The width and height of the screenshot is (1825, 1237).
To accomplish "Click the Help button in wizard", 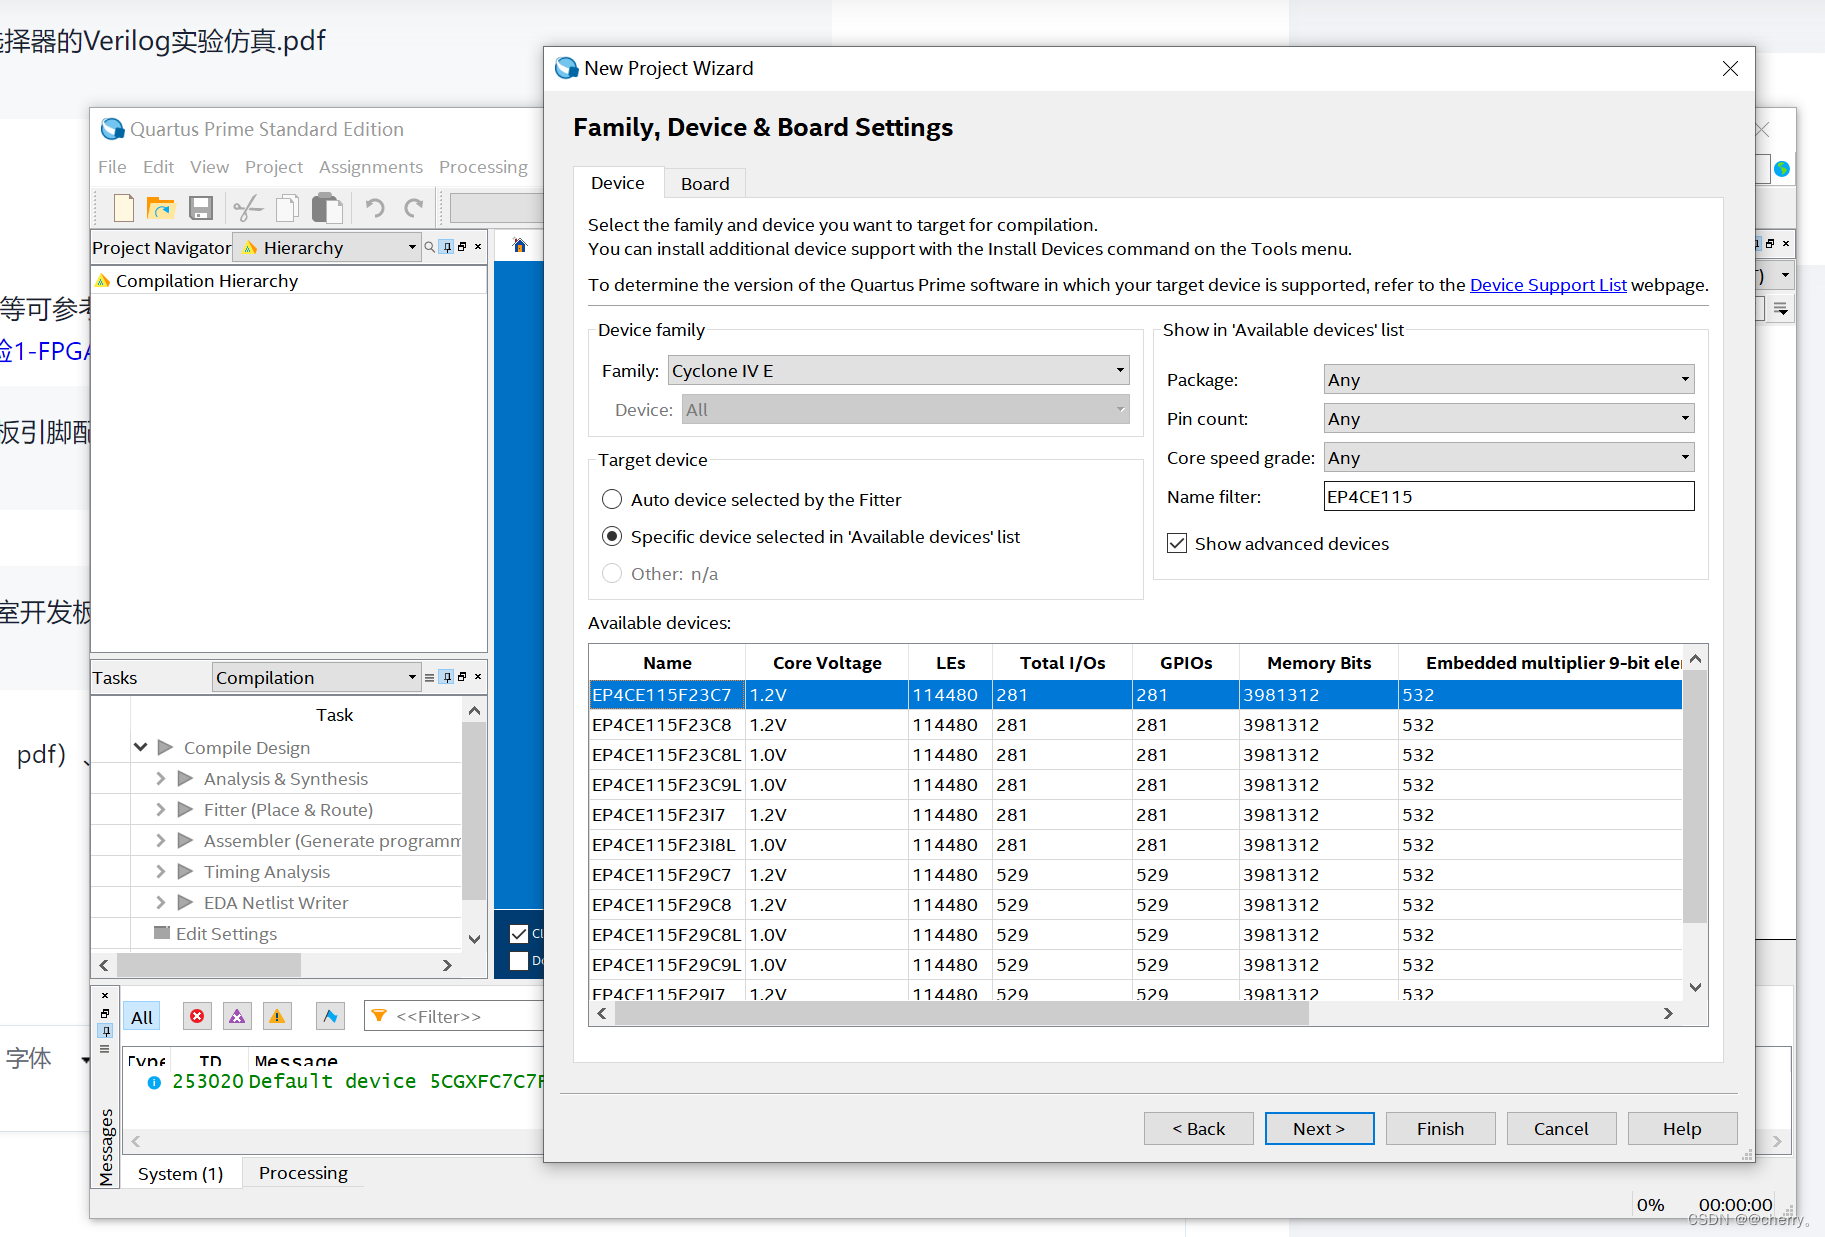I will pos(1682,1128).
